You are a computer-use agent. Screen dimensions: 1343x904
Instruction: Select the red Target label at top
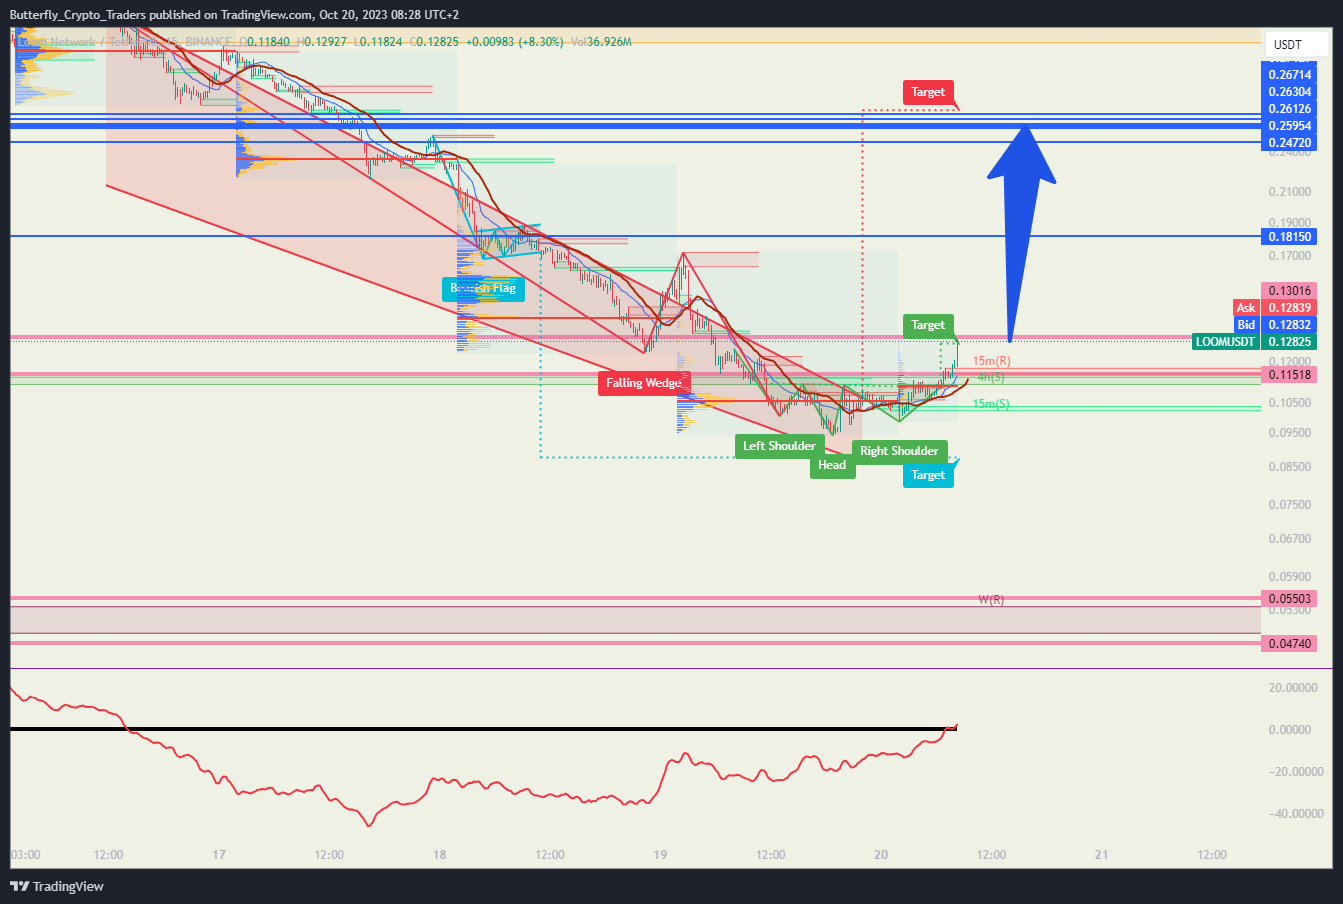tap(928, 92)
